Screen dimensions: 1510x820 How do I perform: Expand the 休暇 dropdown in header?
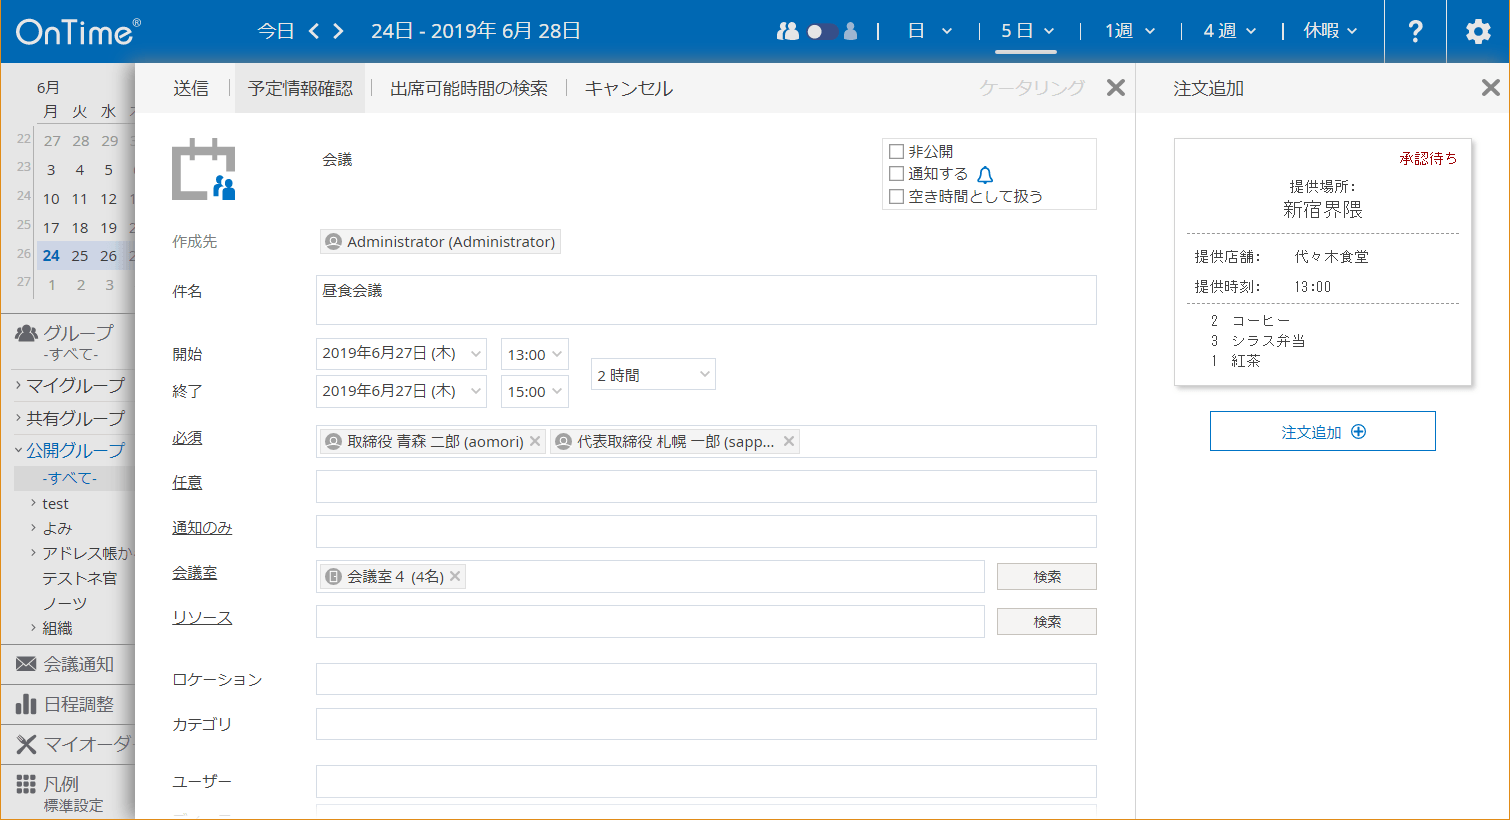[x=1330, y=31]
